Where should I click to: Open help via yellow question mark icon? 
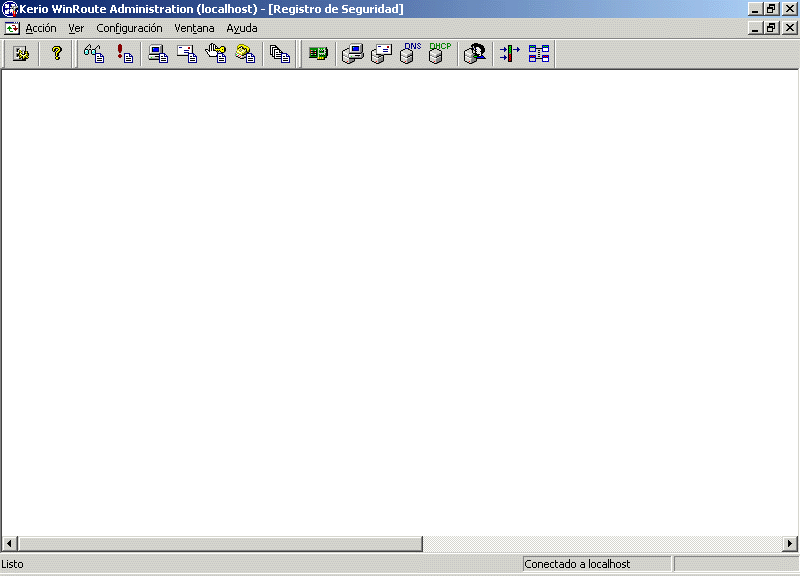click(x=57, y=53)
